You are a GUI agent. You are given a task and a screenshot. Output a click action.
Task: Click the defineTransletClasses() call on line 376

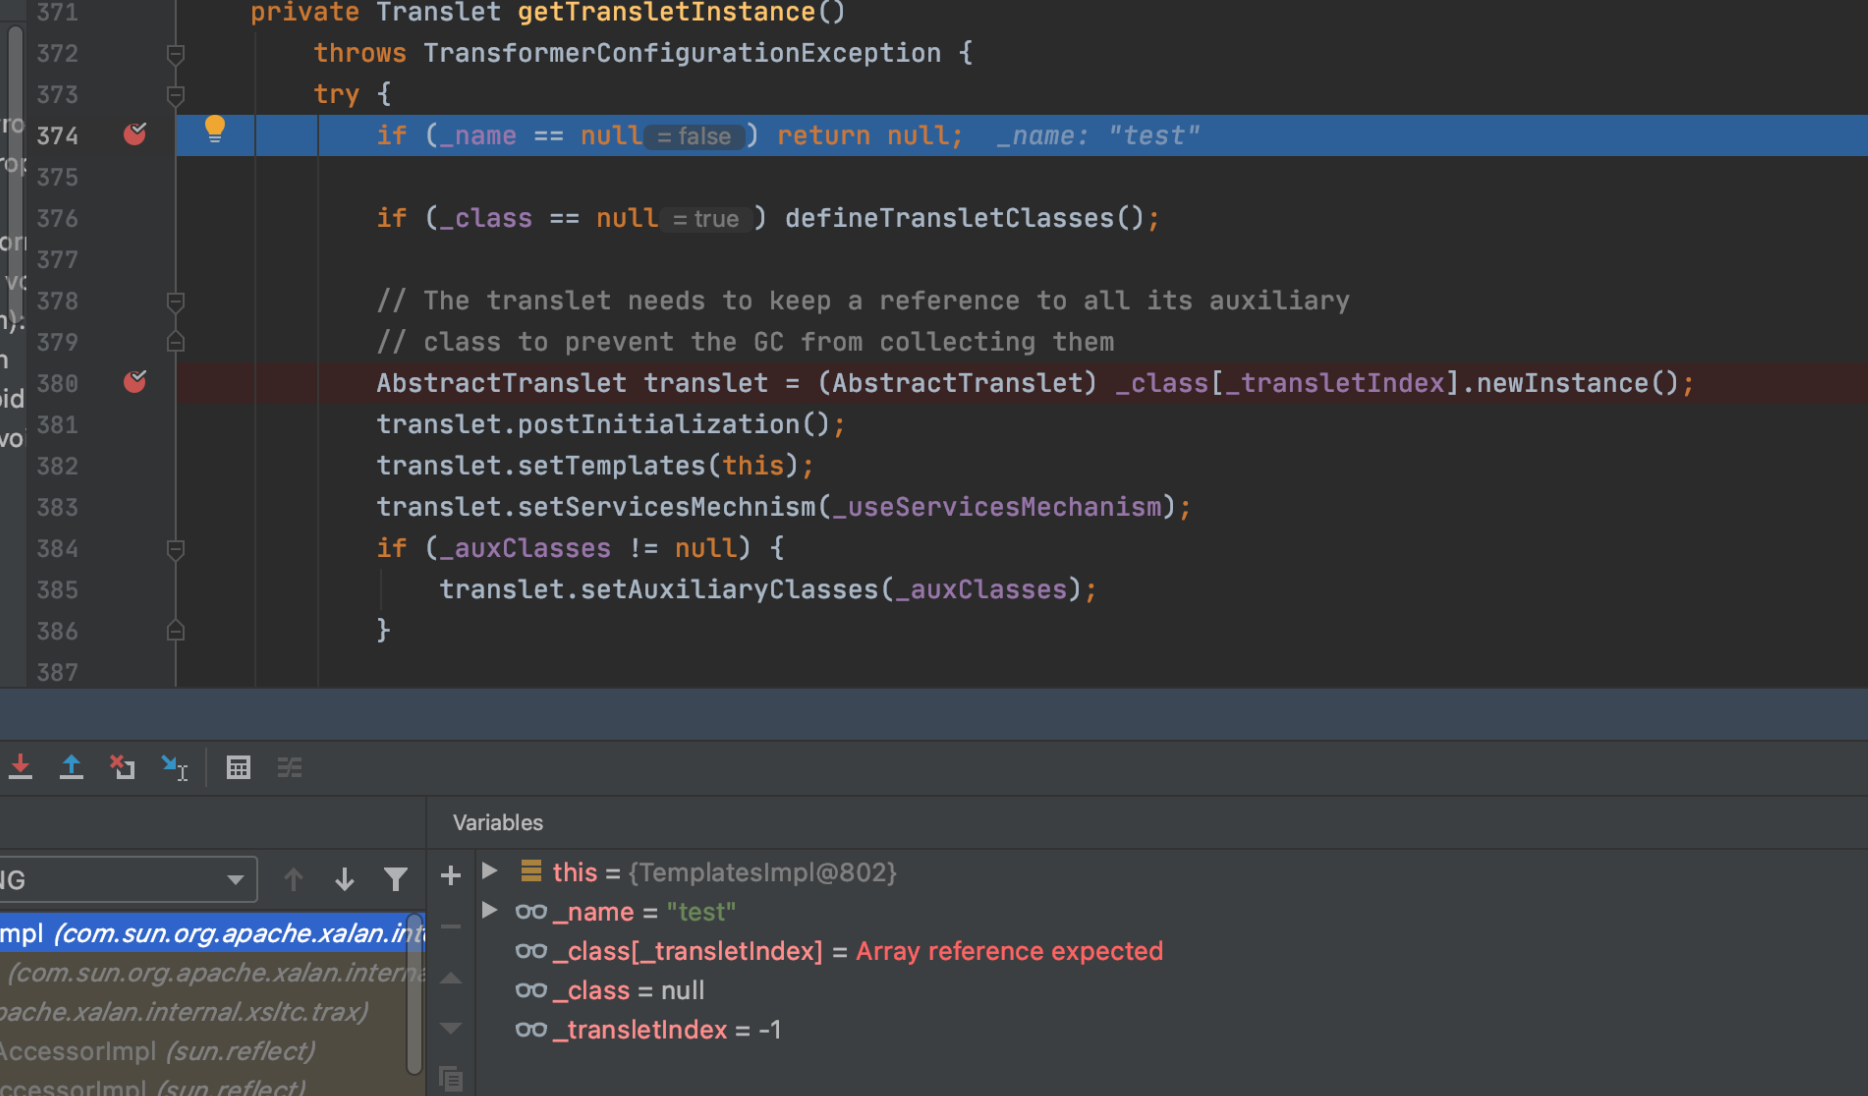[x=965, y=218]
